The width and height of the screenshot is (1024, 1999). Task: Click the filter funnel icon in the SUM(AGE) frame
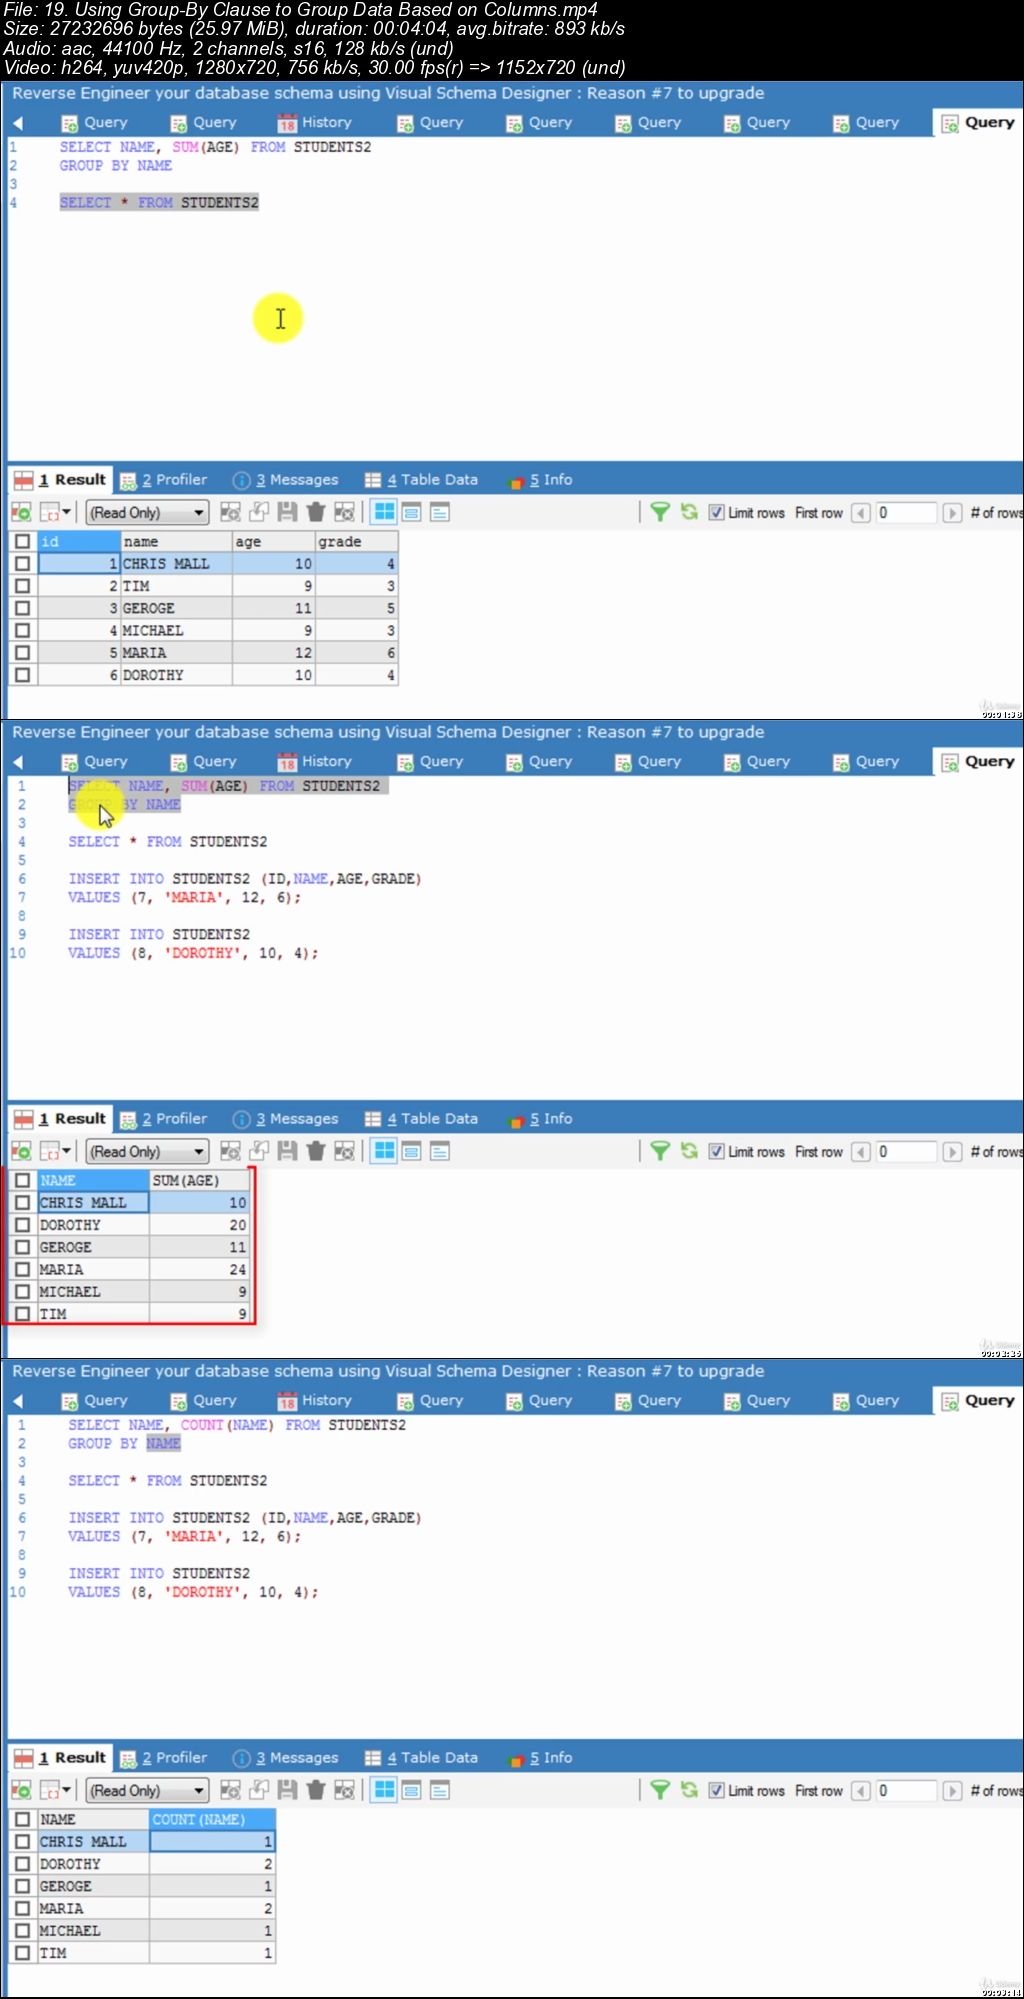coord(660,1151)
